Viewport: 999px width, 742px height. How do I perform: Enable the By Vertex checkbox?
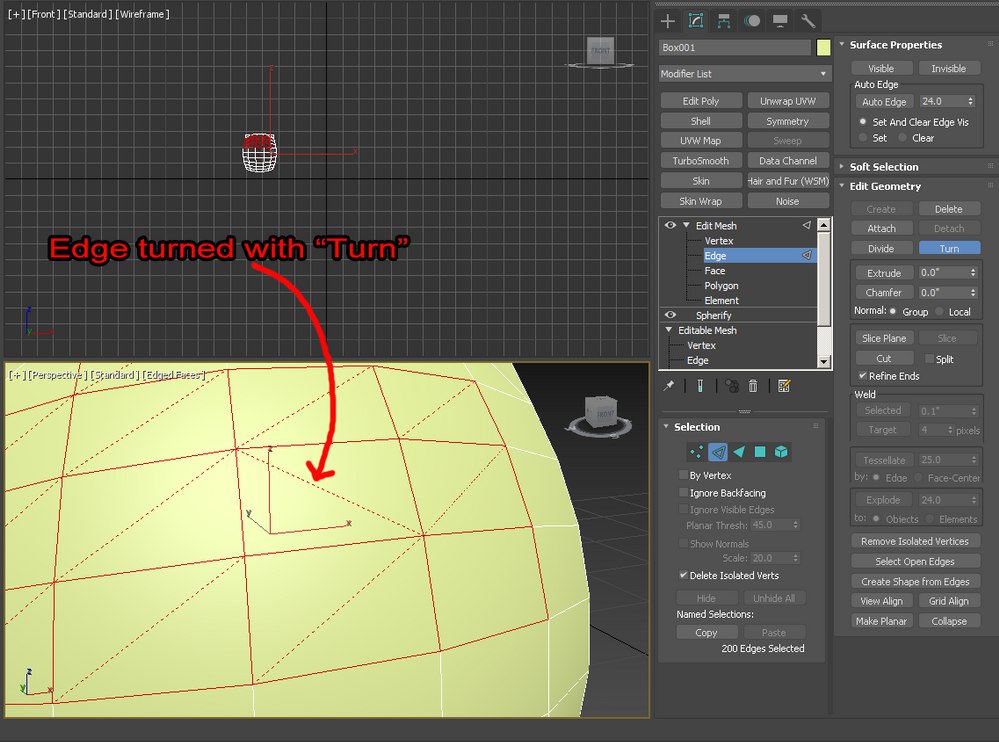click(x=684, y=475)
